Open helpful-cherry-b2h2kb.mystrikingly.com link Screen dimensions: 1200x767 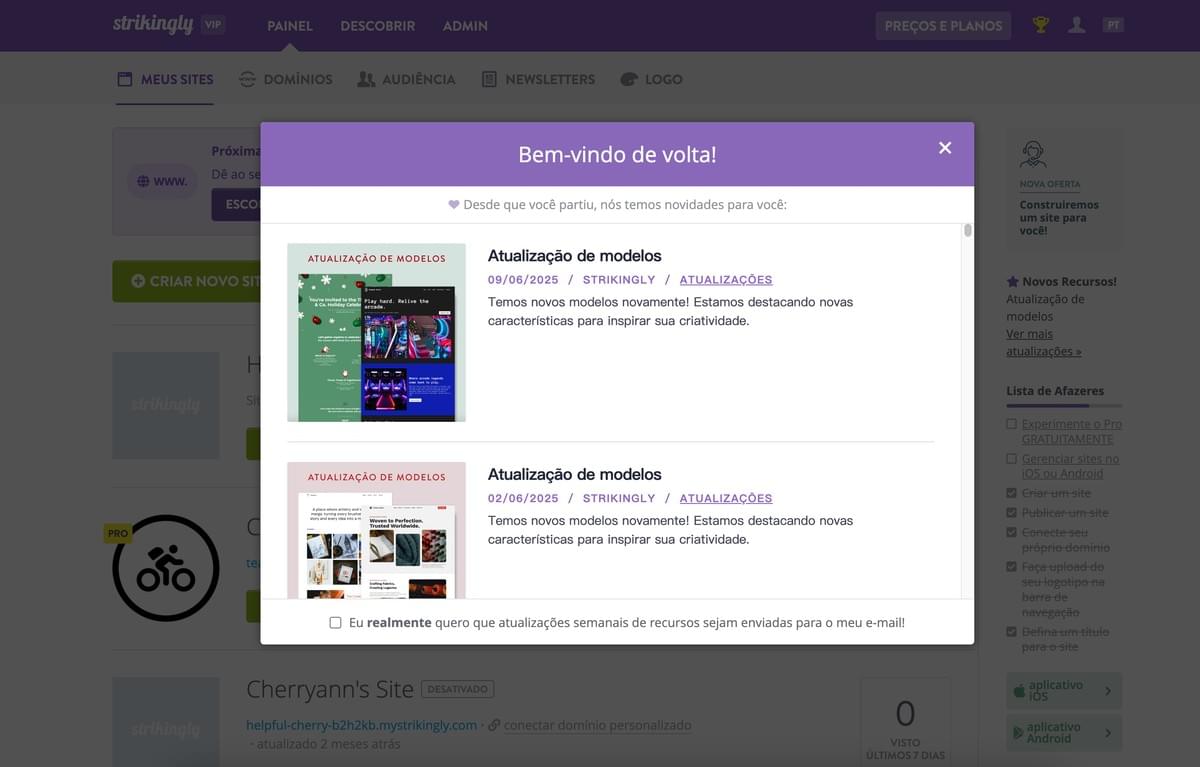[362, 725]
